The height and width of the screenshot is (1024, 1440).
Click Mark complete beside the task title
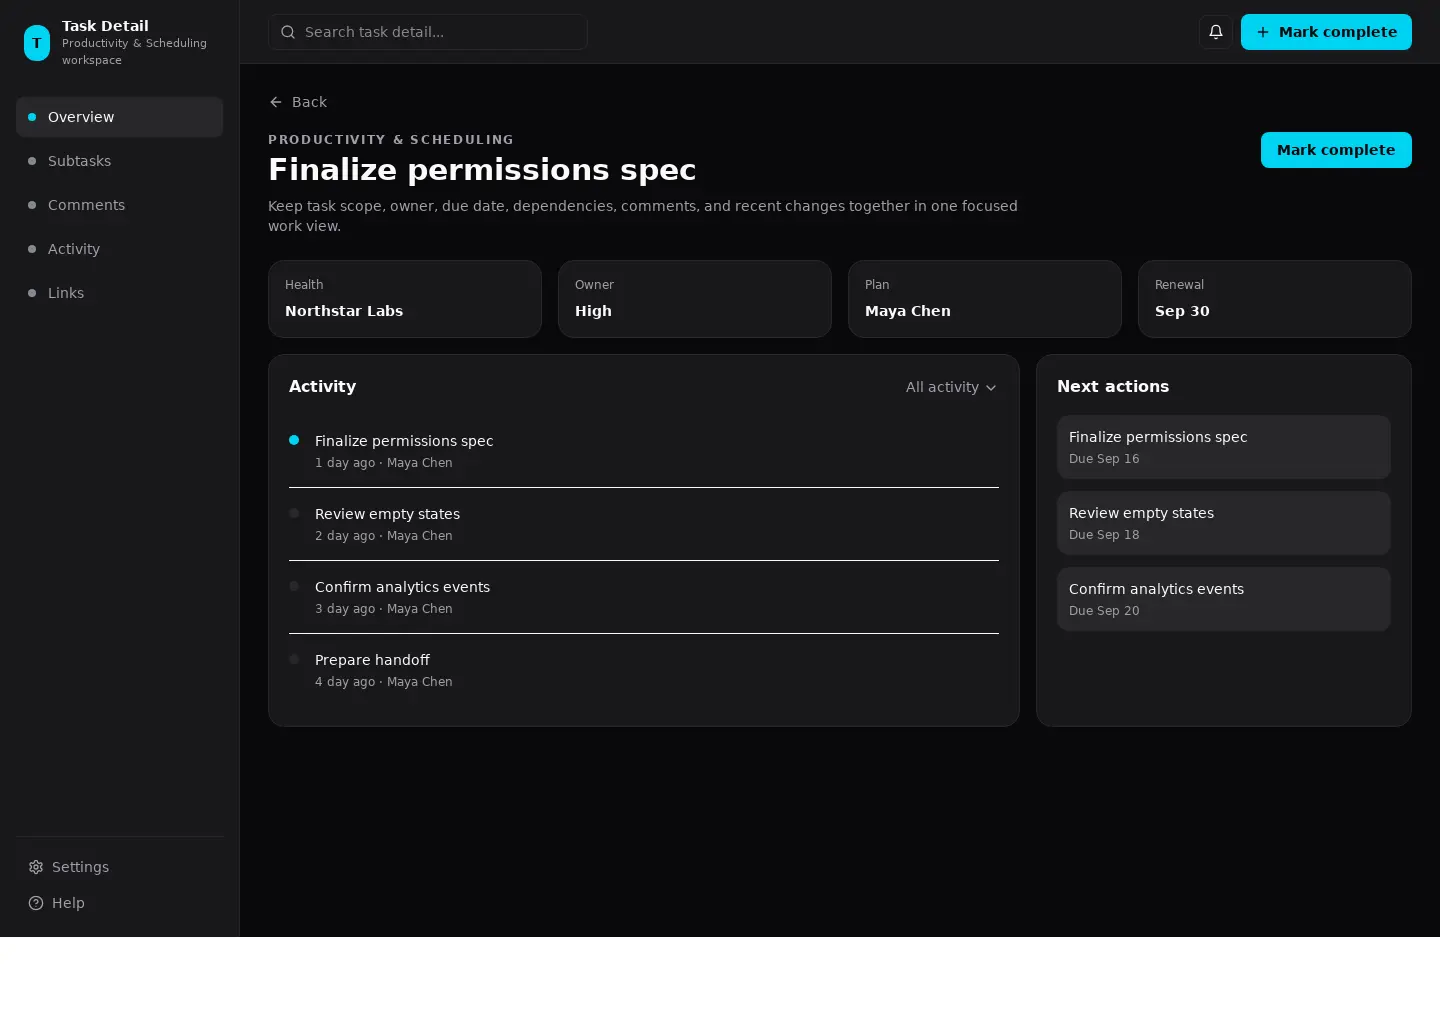pos(1336,150)
